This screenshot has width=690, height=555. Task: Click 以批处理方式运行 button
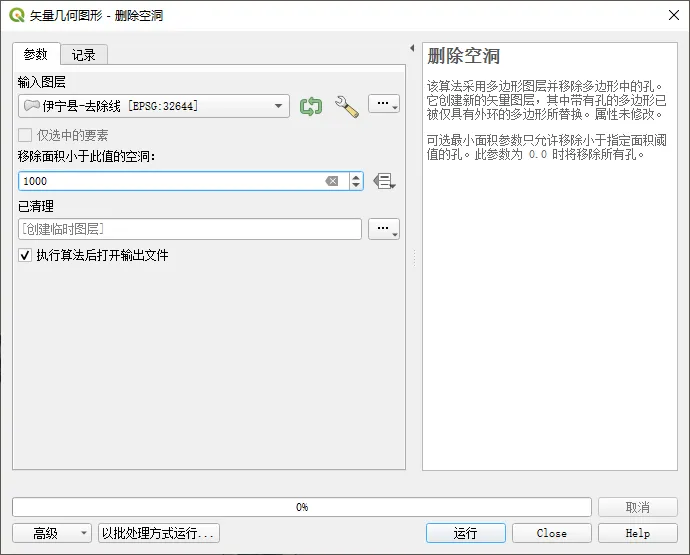158,533
